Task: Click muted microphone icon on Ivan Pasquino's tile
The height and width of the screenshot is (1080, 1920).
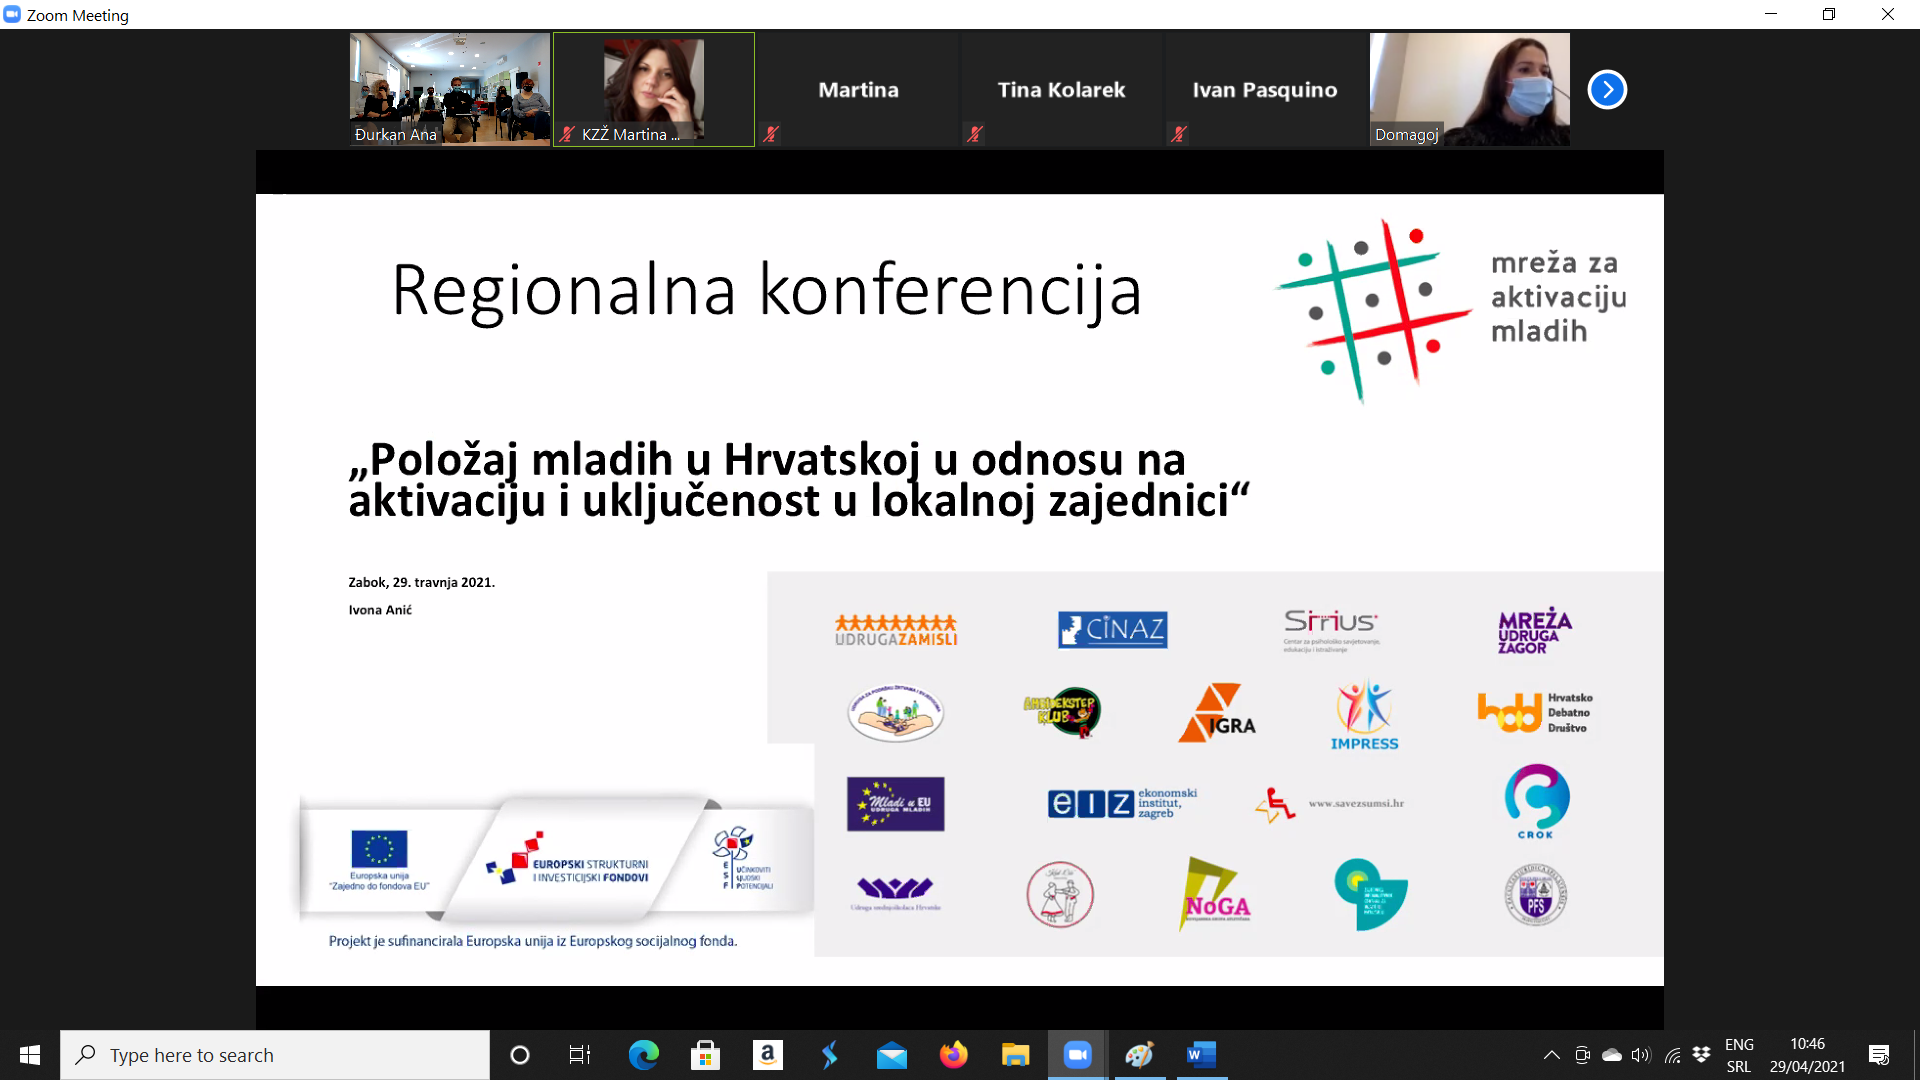Action: point(1179,133)
